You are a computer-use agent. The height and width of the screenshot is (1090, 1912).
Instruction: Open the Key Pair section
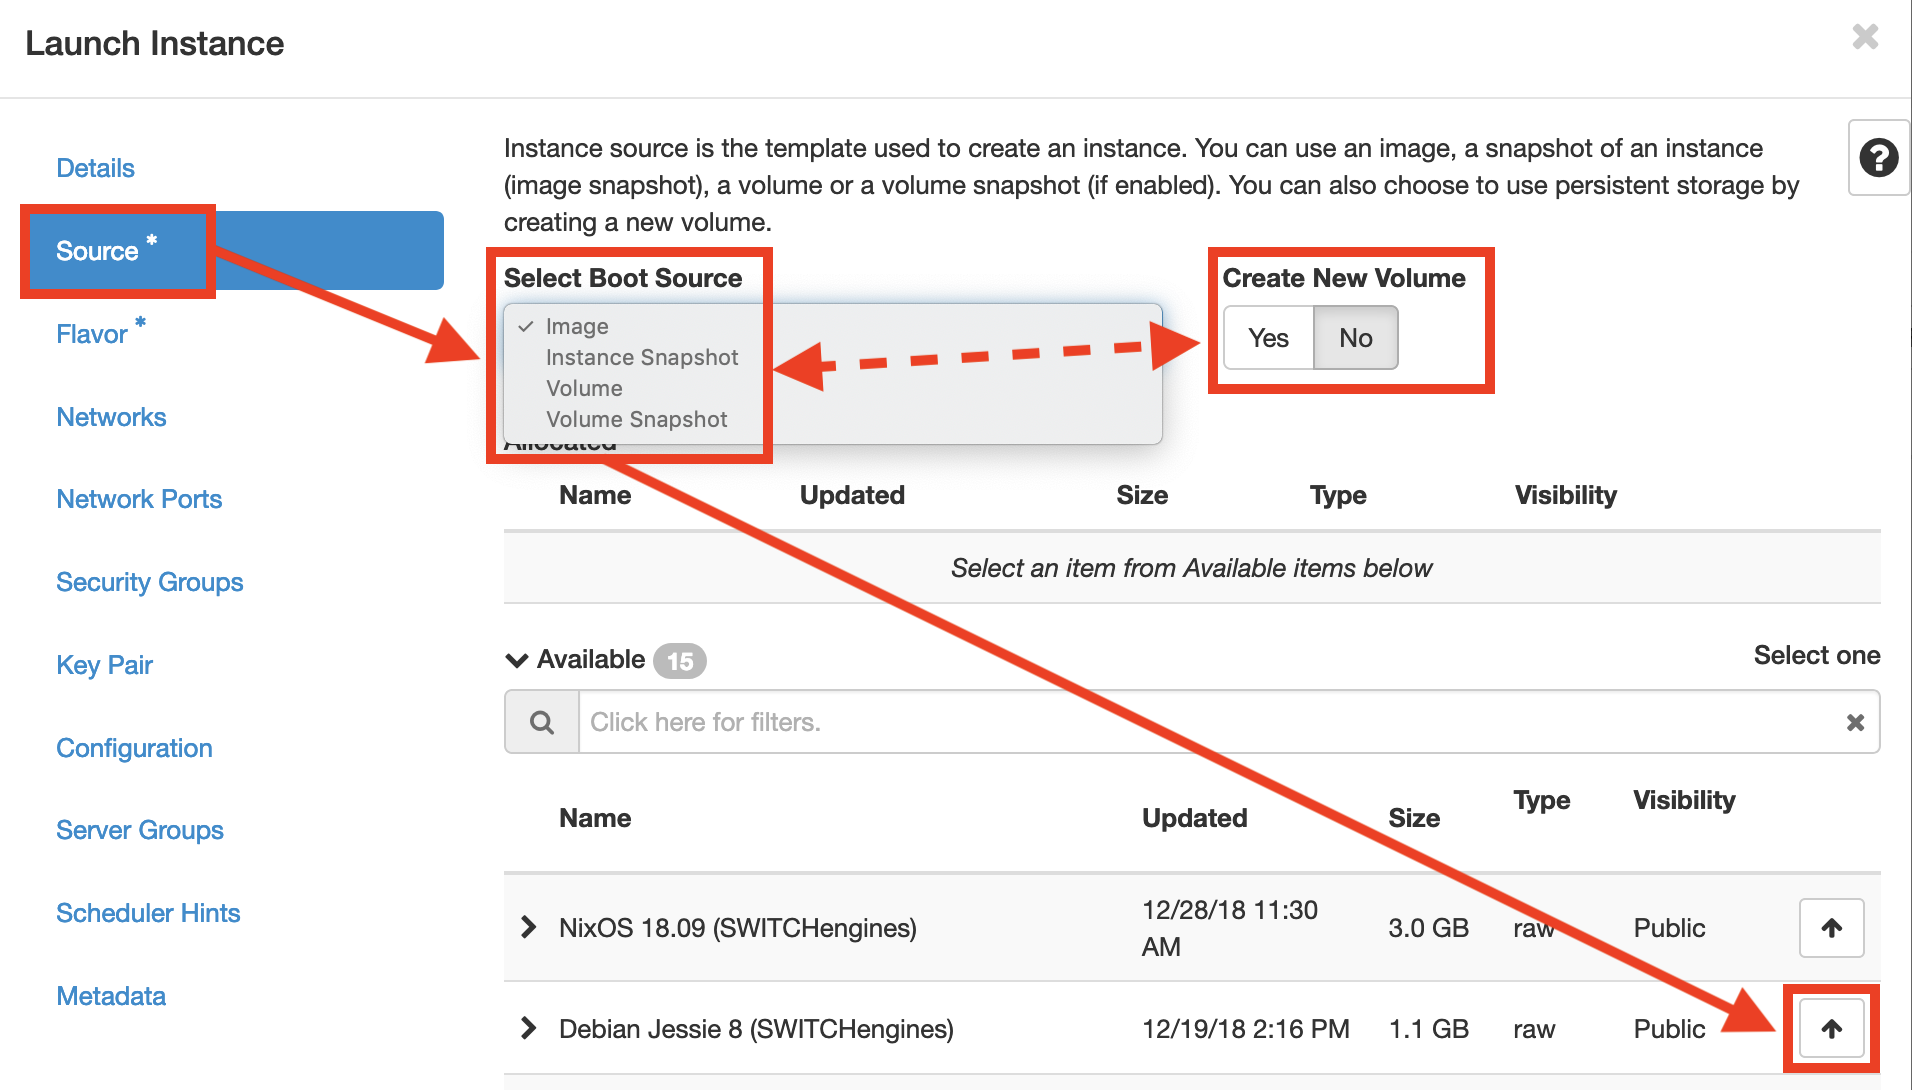pyautogui.click(x=104, y=664)
